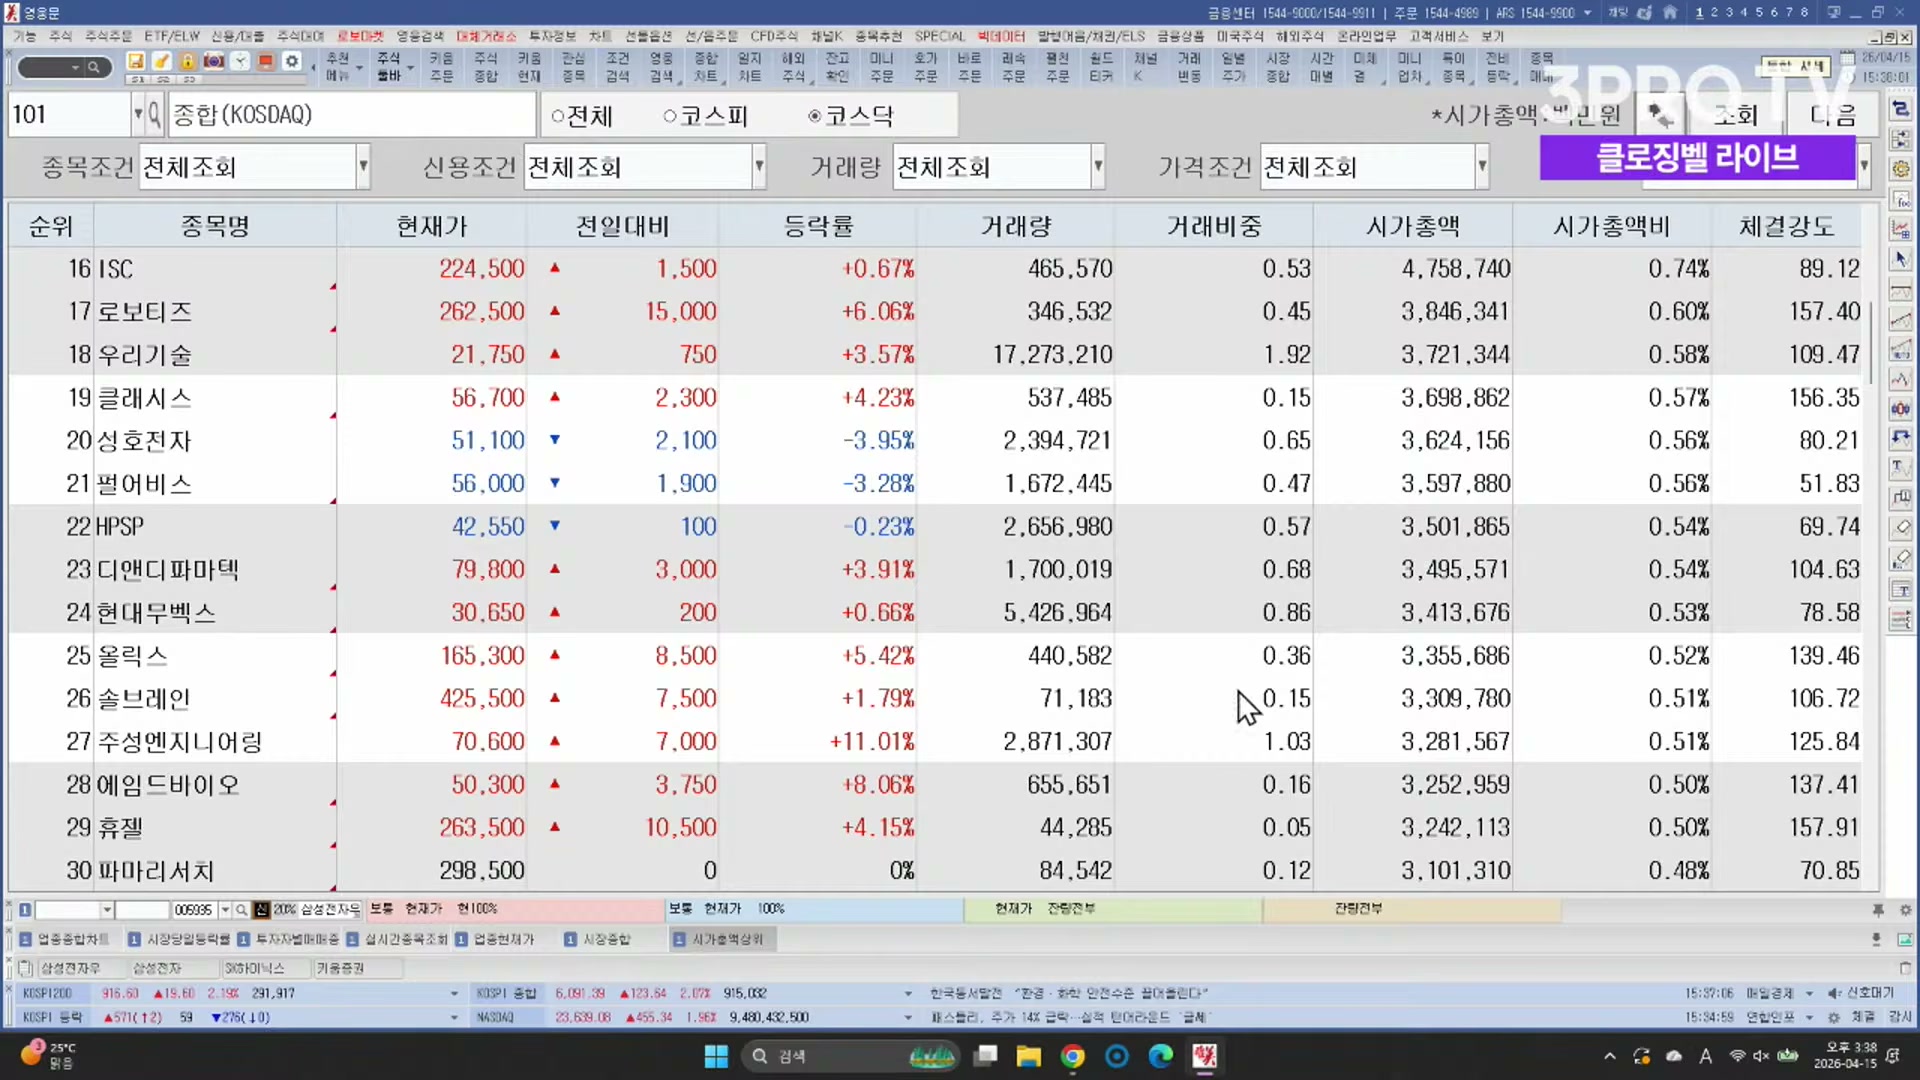This screenshot has height=1080, width=1920.
Task: Expand the 거래량 condition dropdown
Action: (x=1097, y=167)
